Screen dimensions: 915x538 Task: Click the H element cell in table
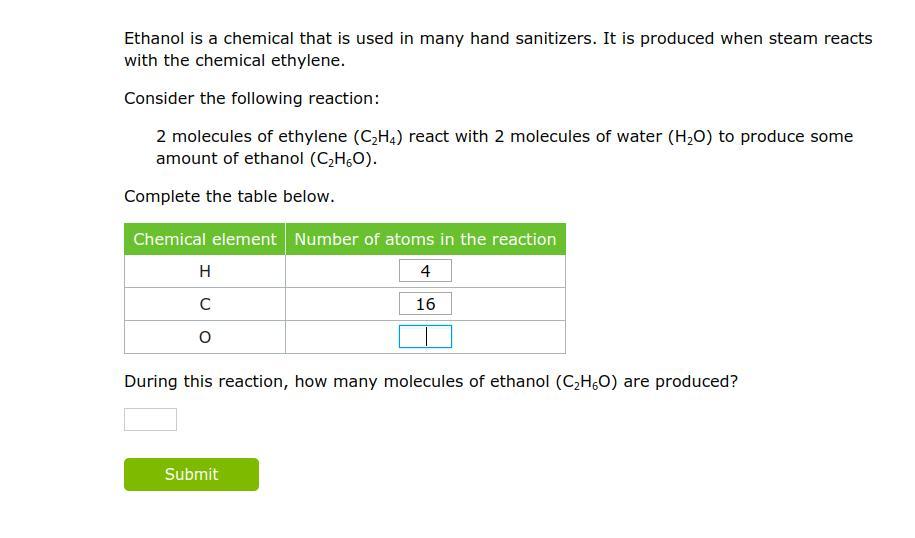pos(205,271)
